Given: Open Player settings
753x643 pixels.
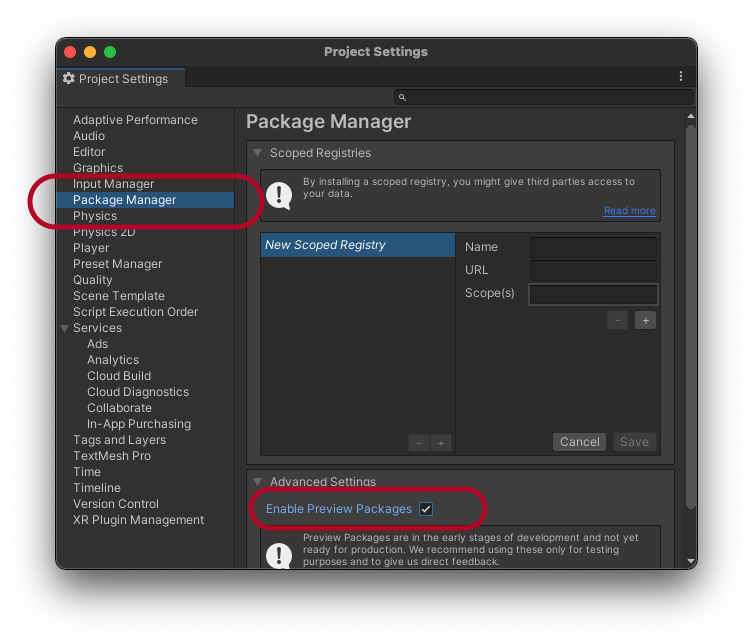Looking at the screenshot, I should tap(91, 248).
